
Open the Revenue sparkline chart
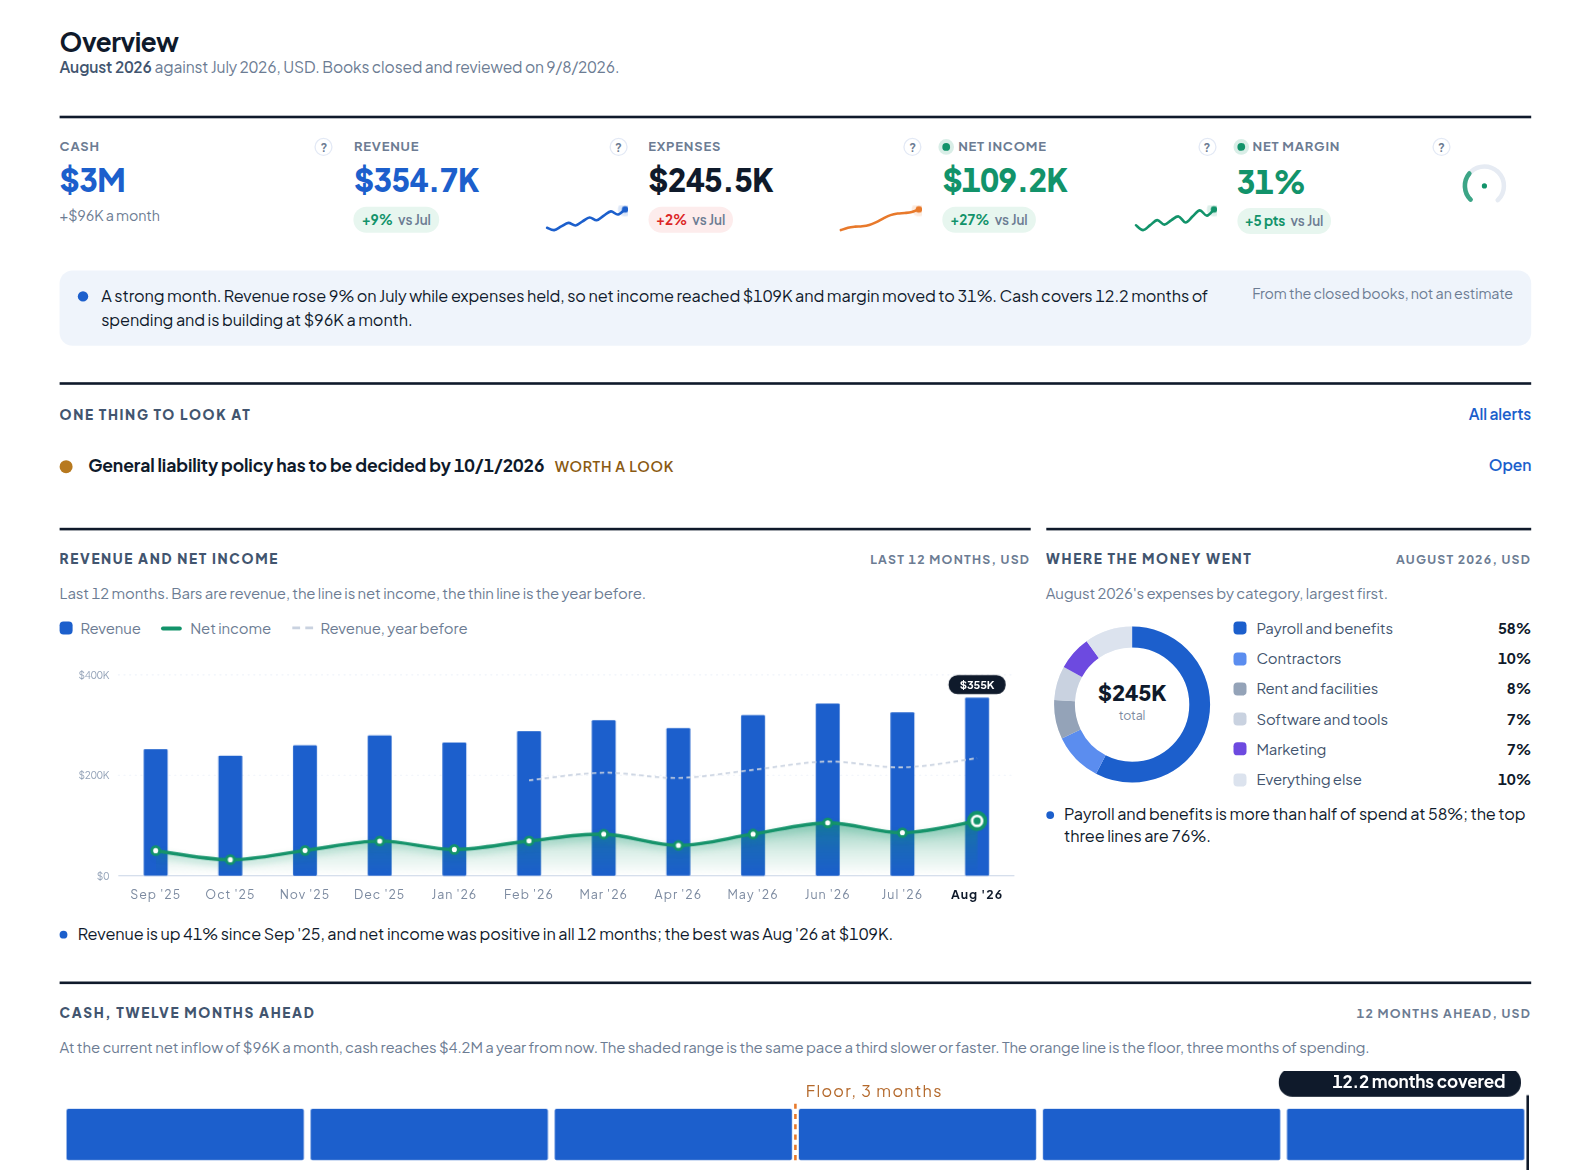point(587,219)
